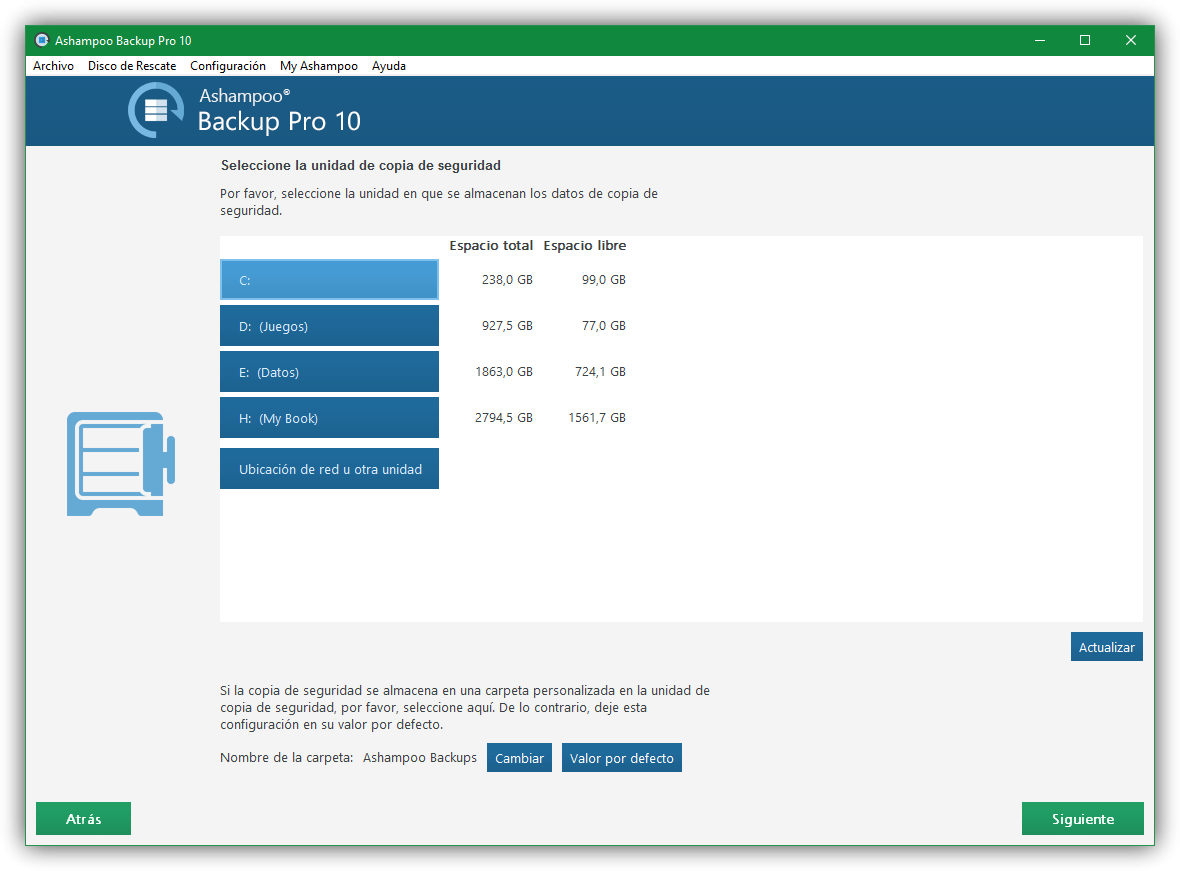Click the 77,0 GB free space value
The image size is (1180, 871).
(604, 325)
